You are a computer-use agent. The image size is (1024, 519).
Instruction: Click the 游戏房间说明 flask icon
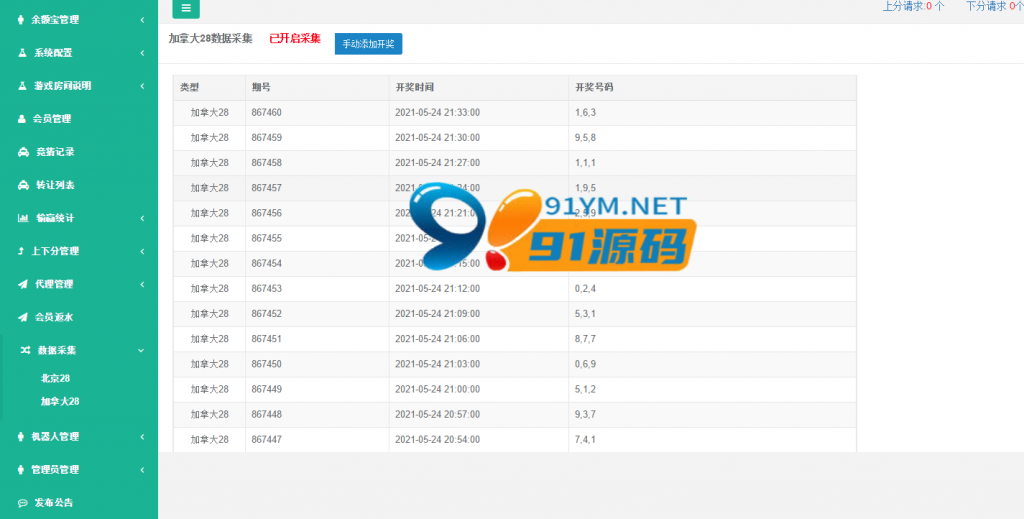coord(22,86)
